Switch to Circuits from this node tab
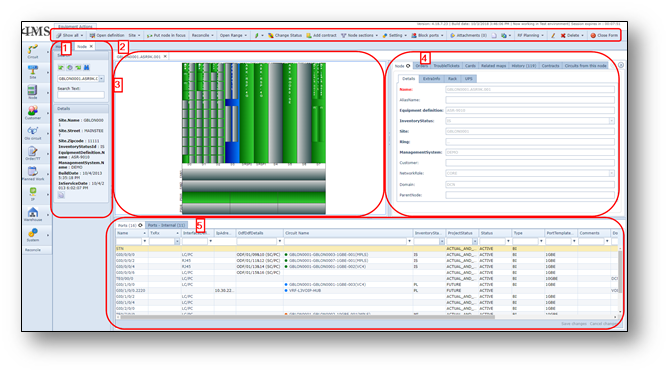This screenshot has width=670, height=374. pos(585,66)
